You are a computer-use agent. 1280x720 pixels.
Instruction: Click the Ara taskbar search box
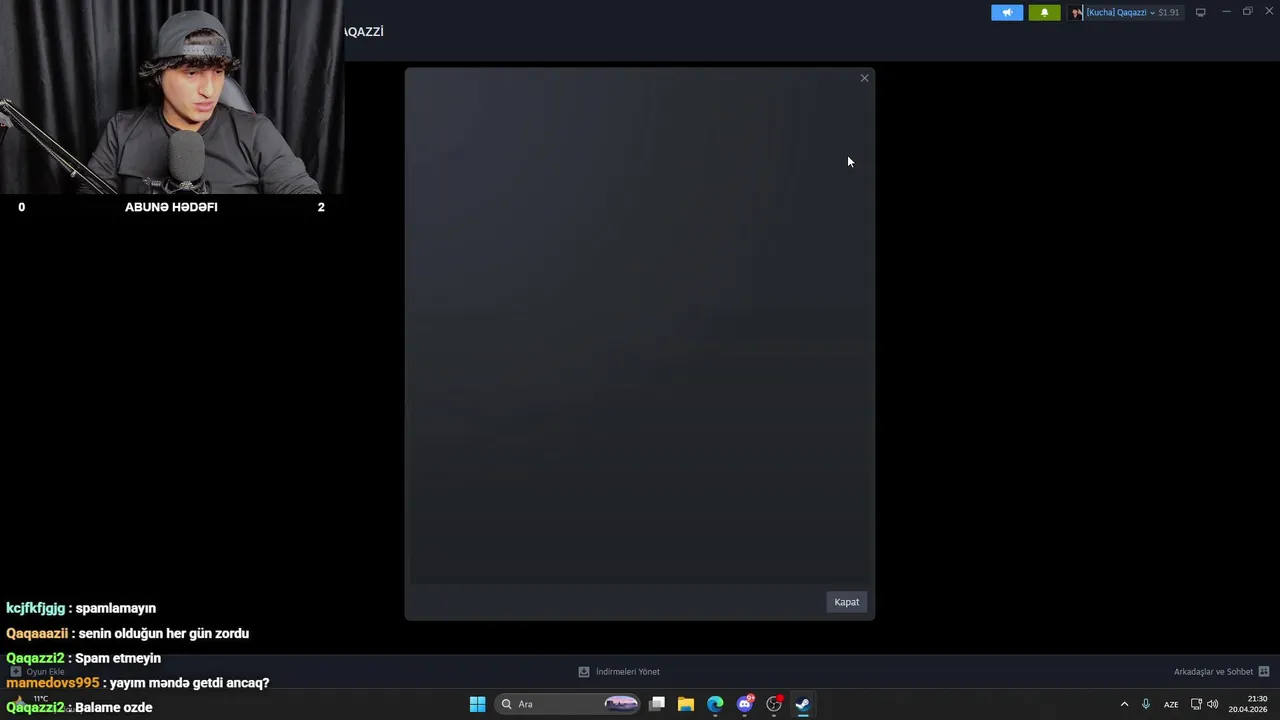(568, 704)
